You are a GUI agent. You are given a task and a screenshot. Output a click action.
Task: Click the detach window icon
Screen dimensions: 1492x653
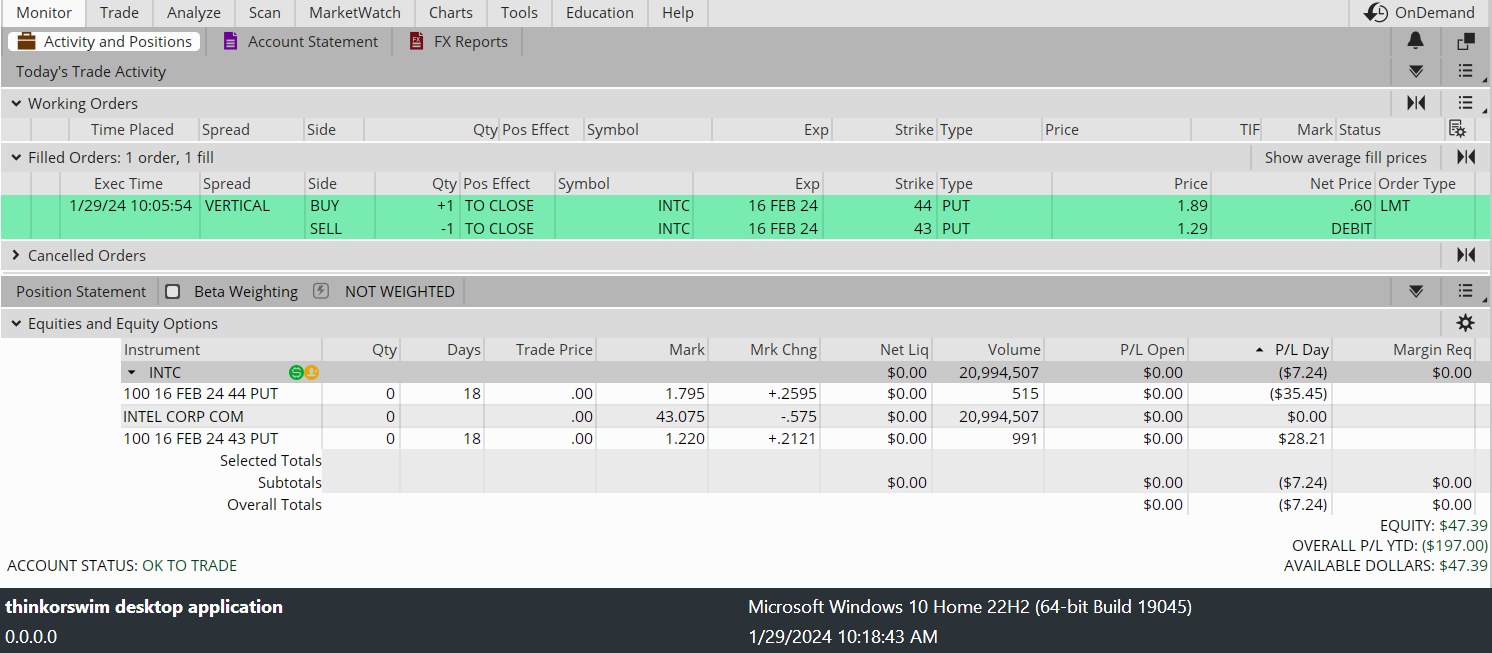(1466, 41)
